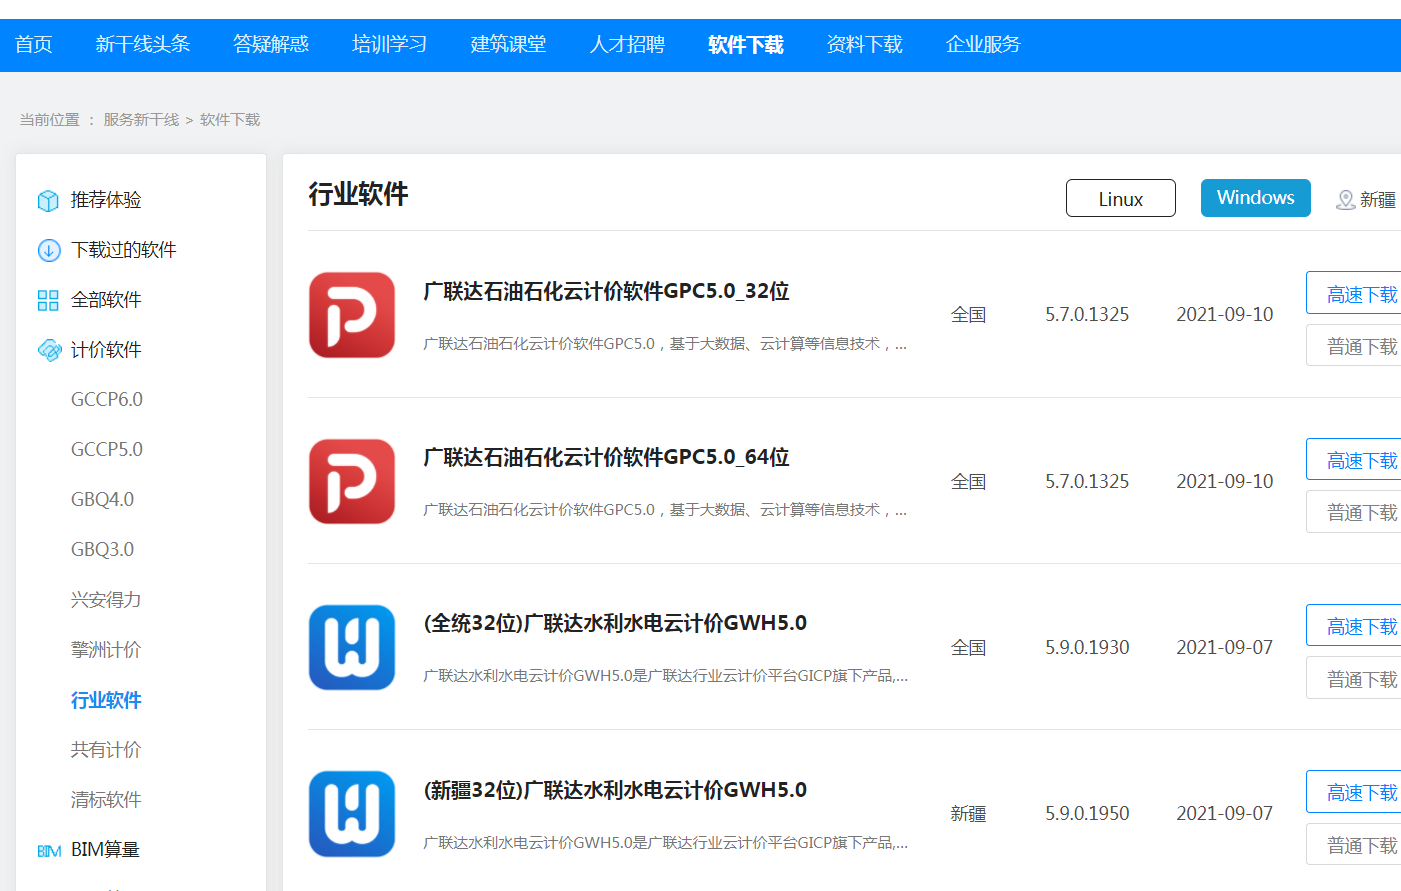Click the 全部软件 grid icon
The image size is (1401, 891).
point(48,300)
